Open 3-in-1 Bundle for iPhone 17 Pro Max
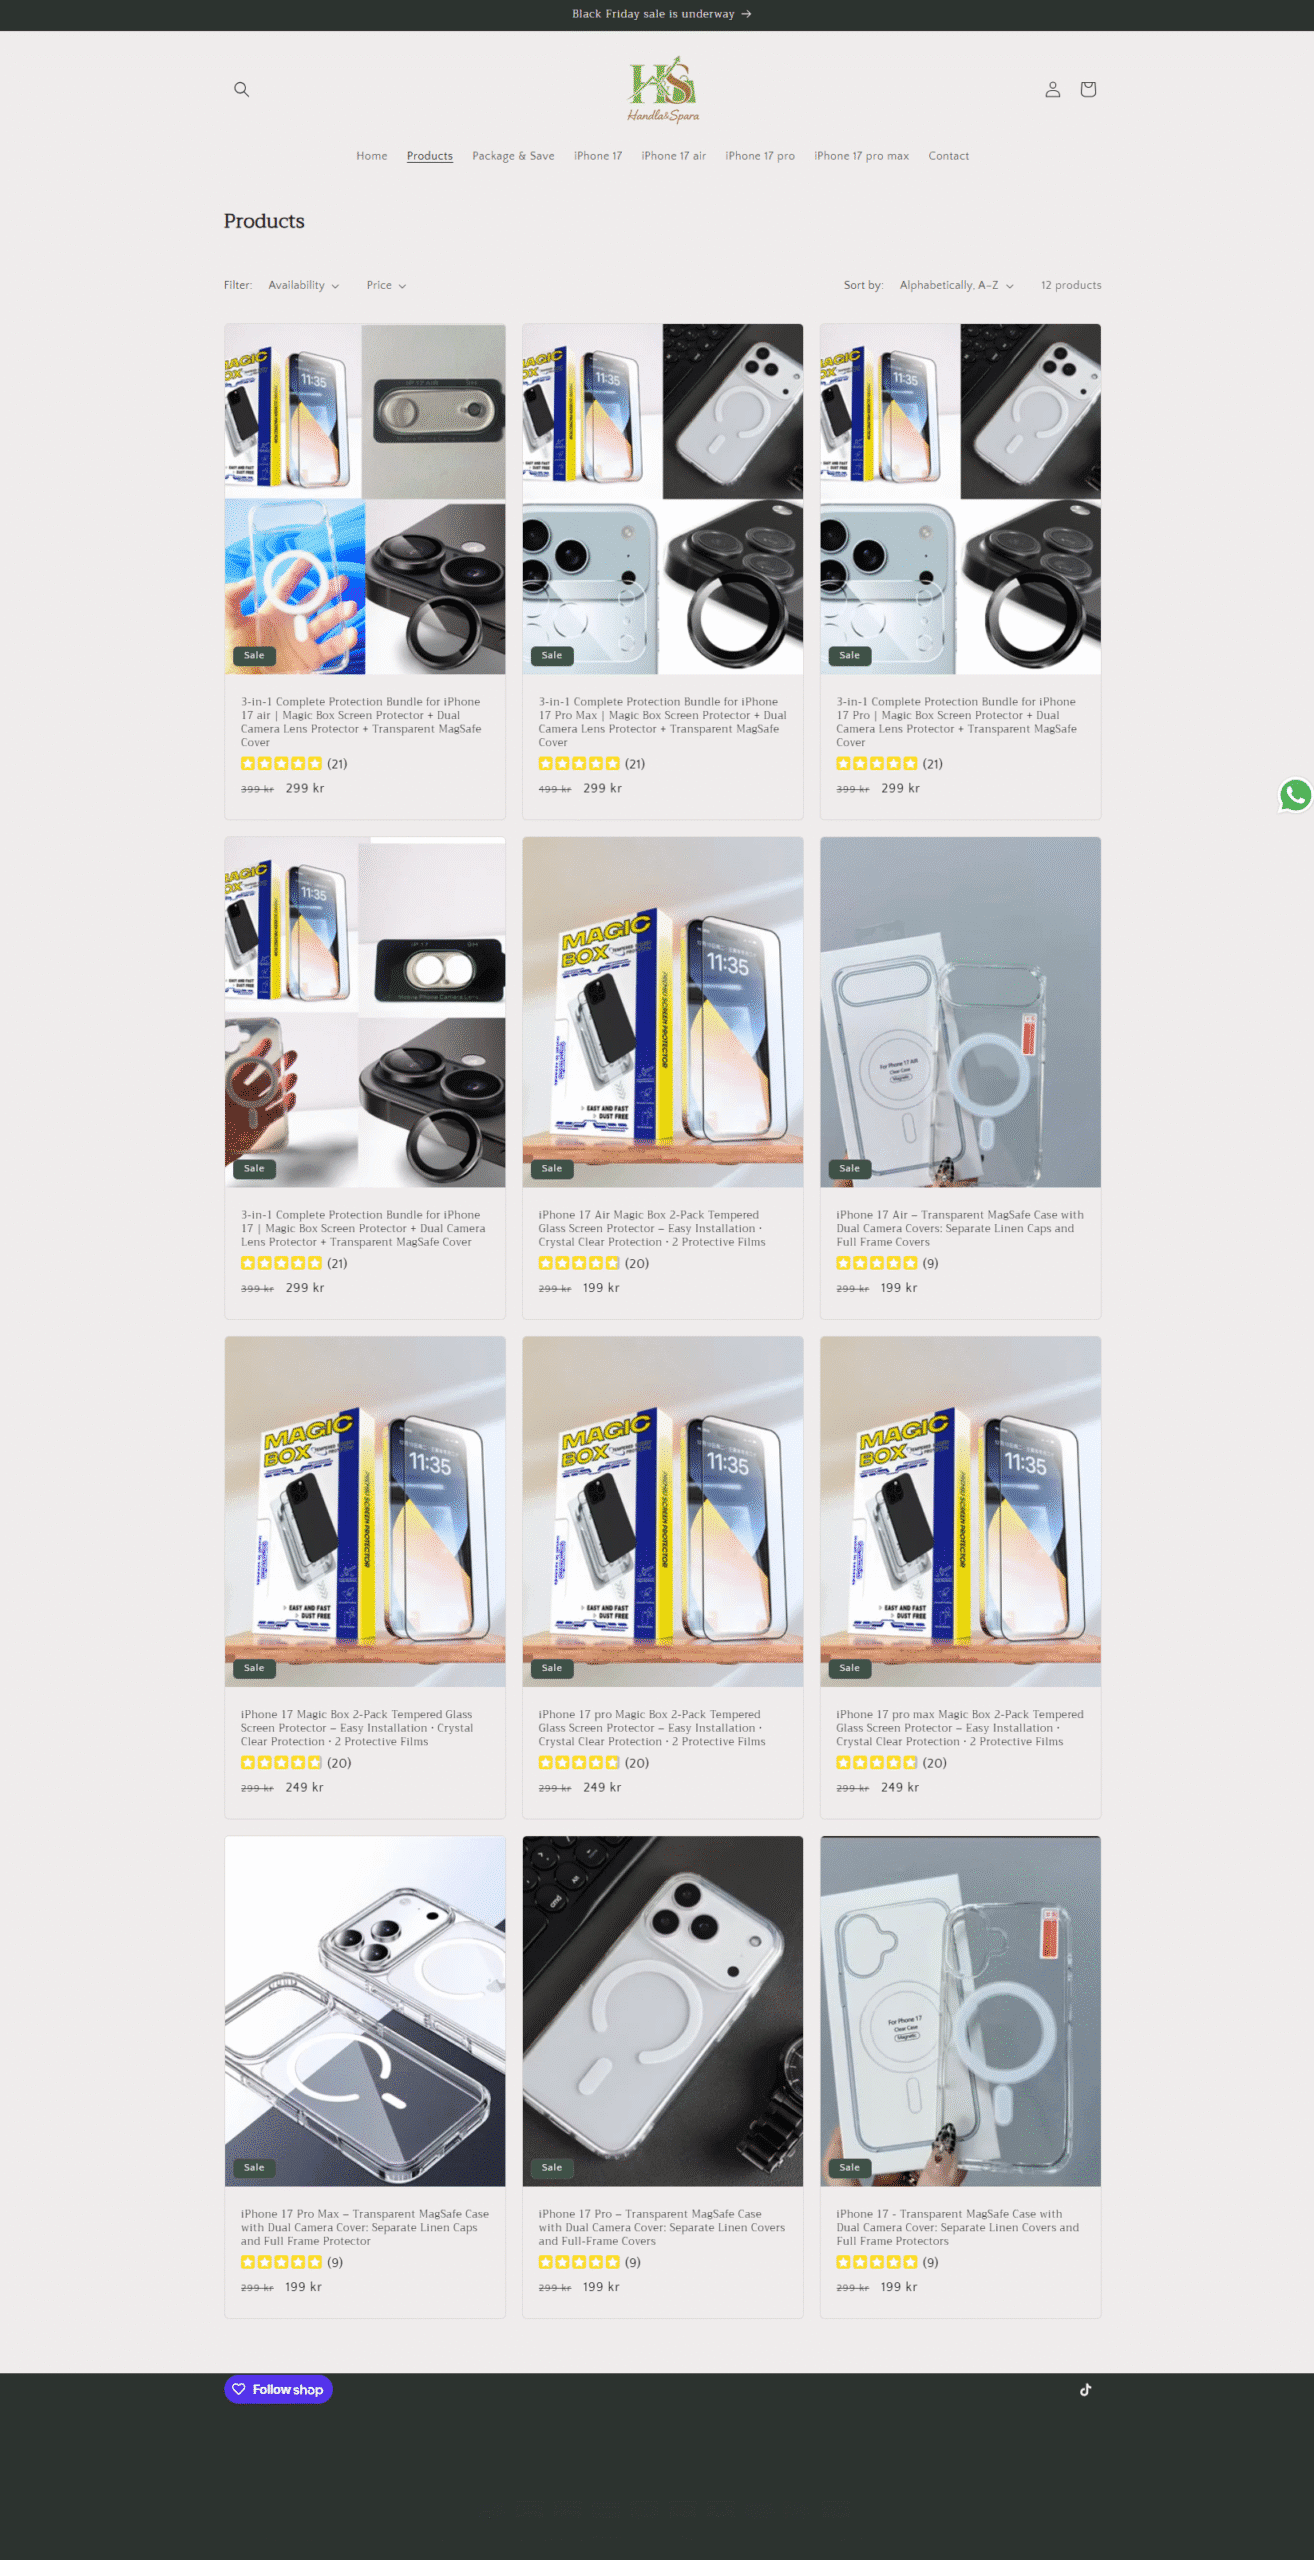The image size is (1314, 2560). [x=662, y=722]
